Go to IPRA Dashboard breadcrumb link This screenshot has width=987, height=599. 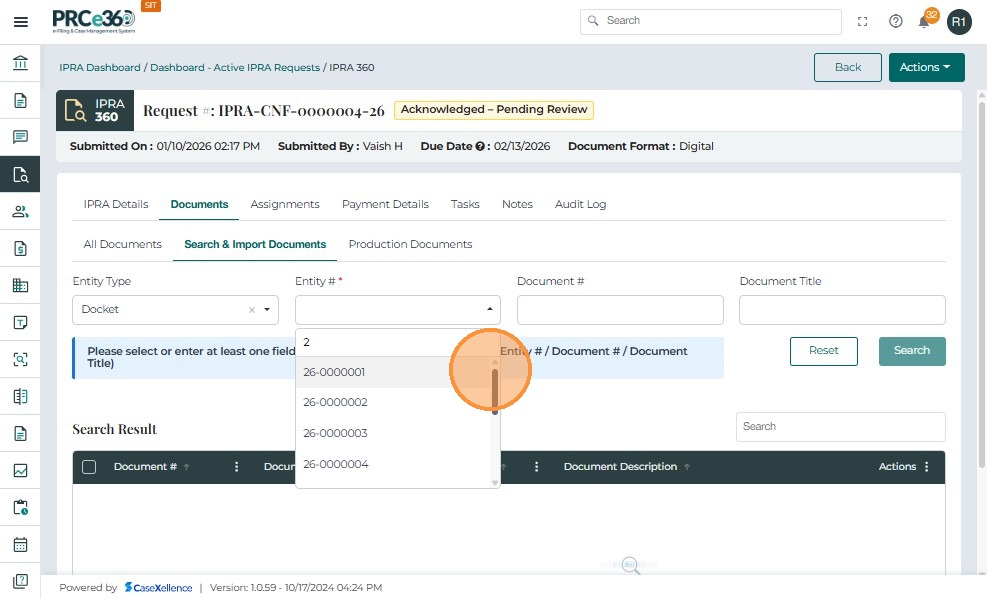99,67
